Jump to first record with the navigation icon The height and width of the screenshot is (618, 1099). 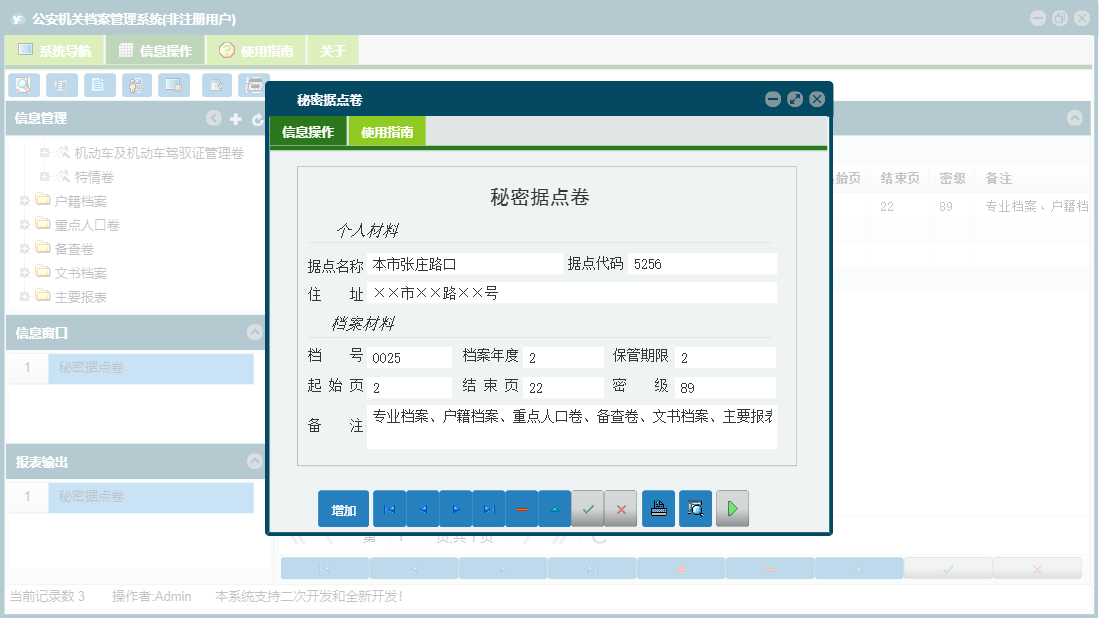tap(390, 508)
